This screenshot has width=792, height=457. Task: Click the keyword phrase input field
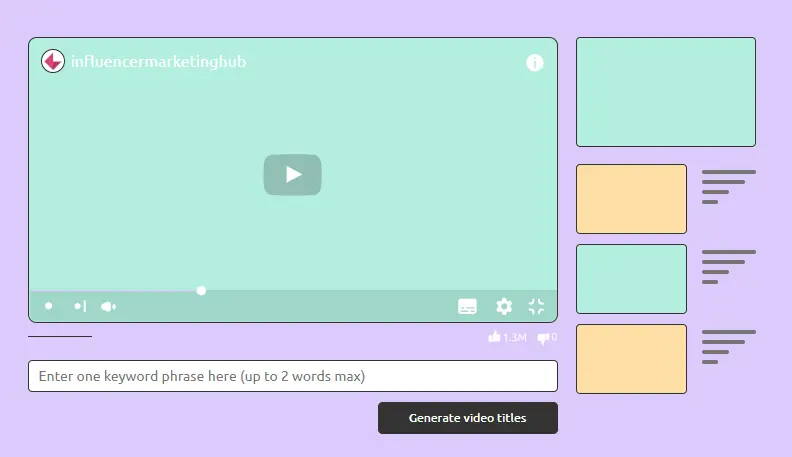click(293, 376)
